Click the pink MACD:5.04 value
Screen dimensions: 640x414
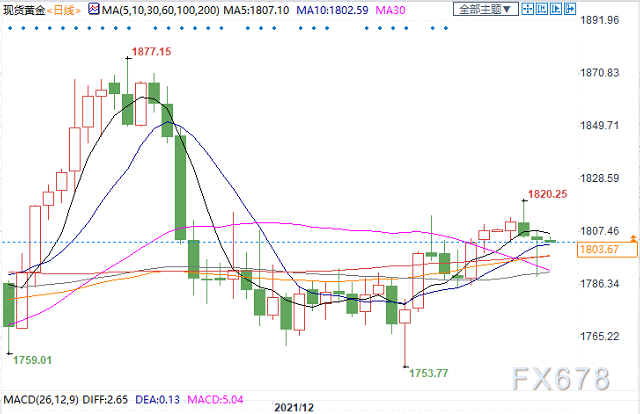215,399
